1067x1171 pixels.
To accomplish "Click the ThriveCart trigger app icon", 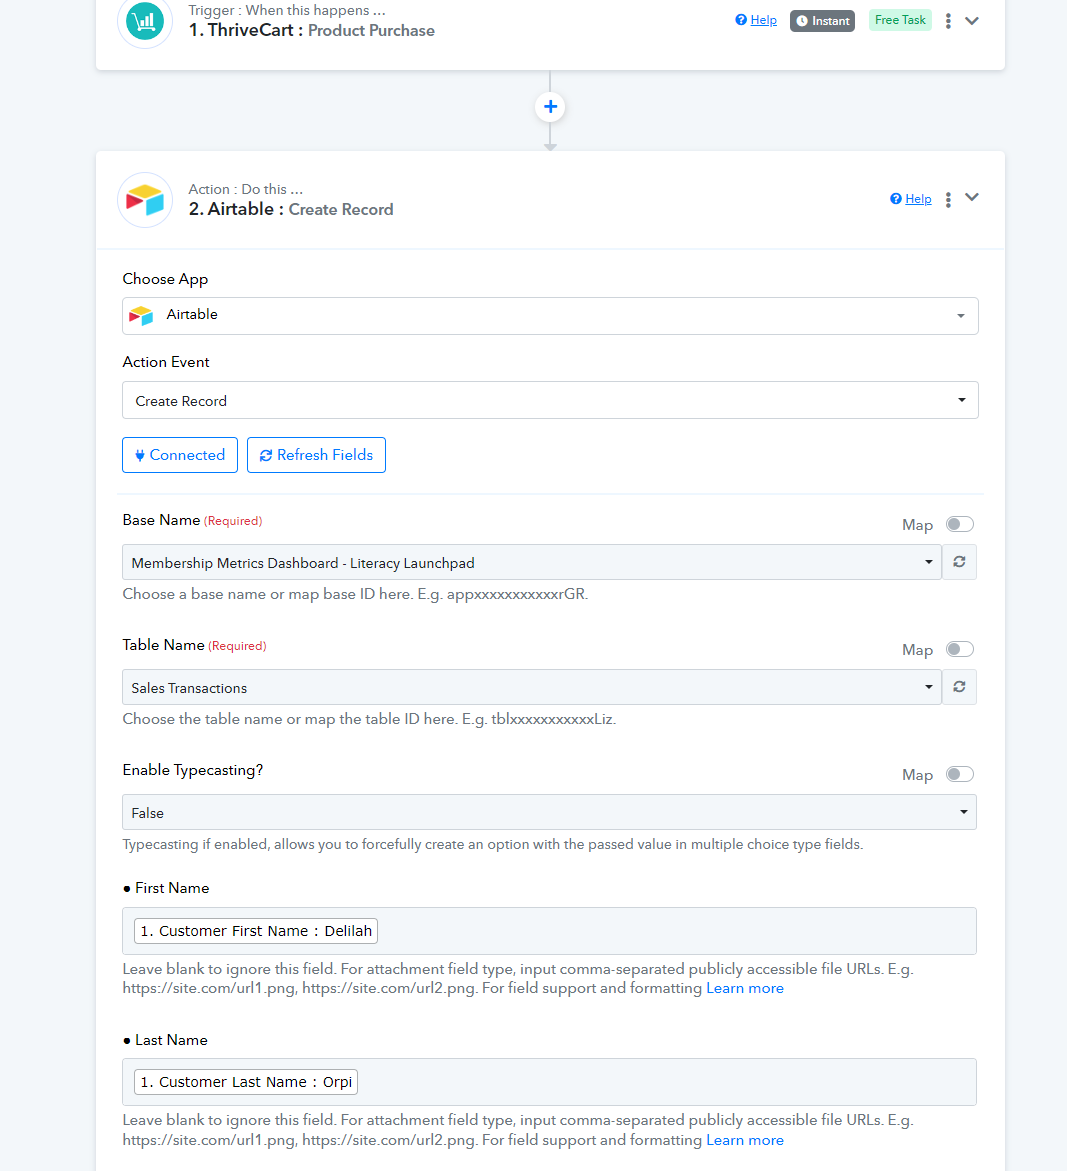I will (x=145, y=21).
